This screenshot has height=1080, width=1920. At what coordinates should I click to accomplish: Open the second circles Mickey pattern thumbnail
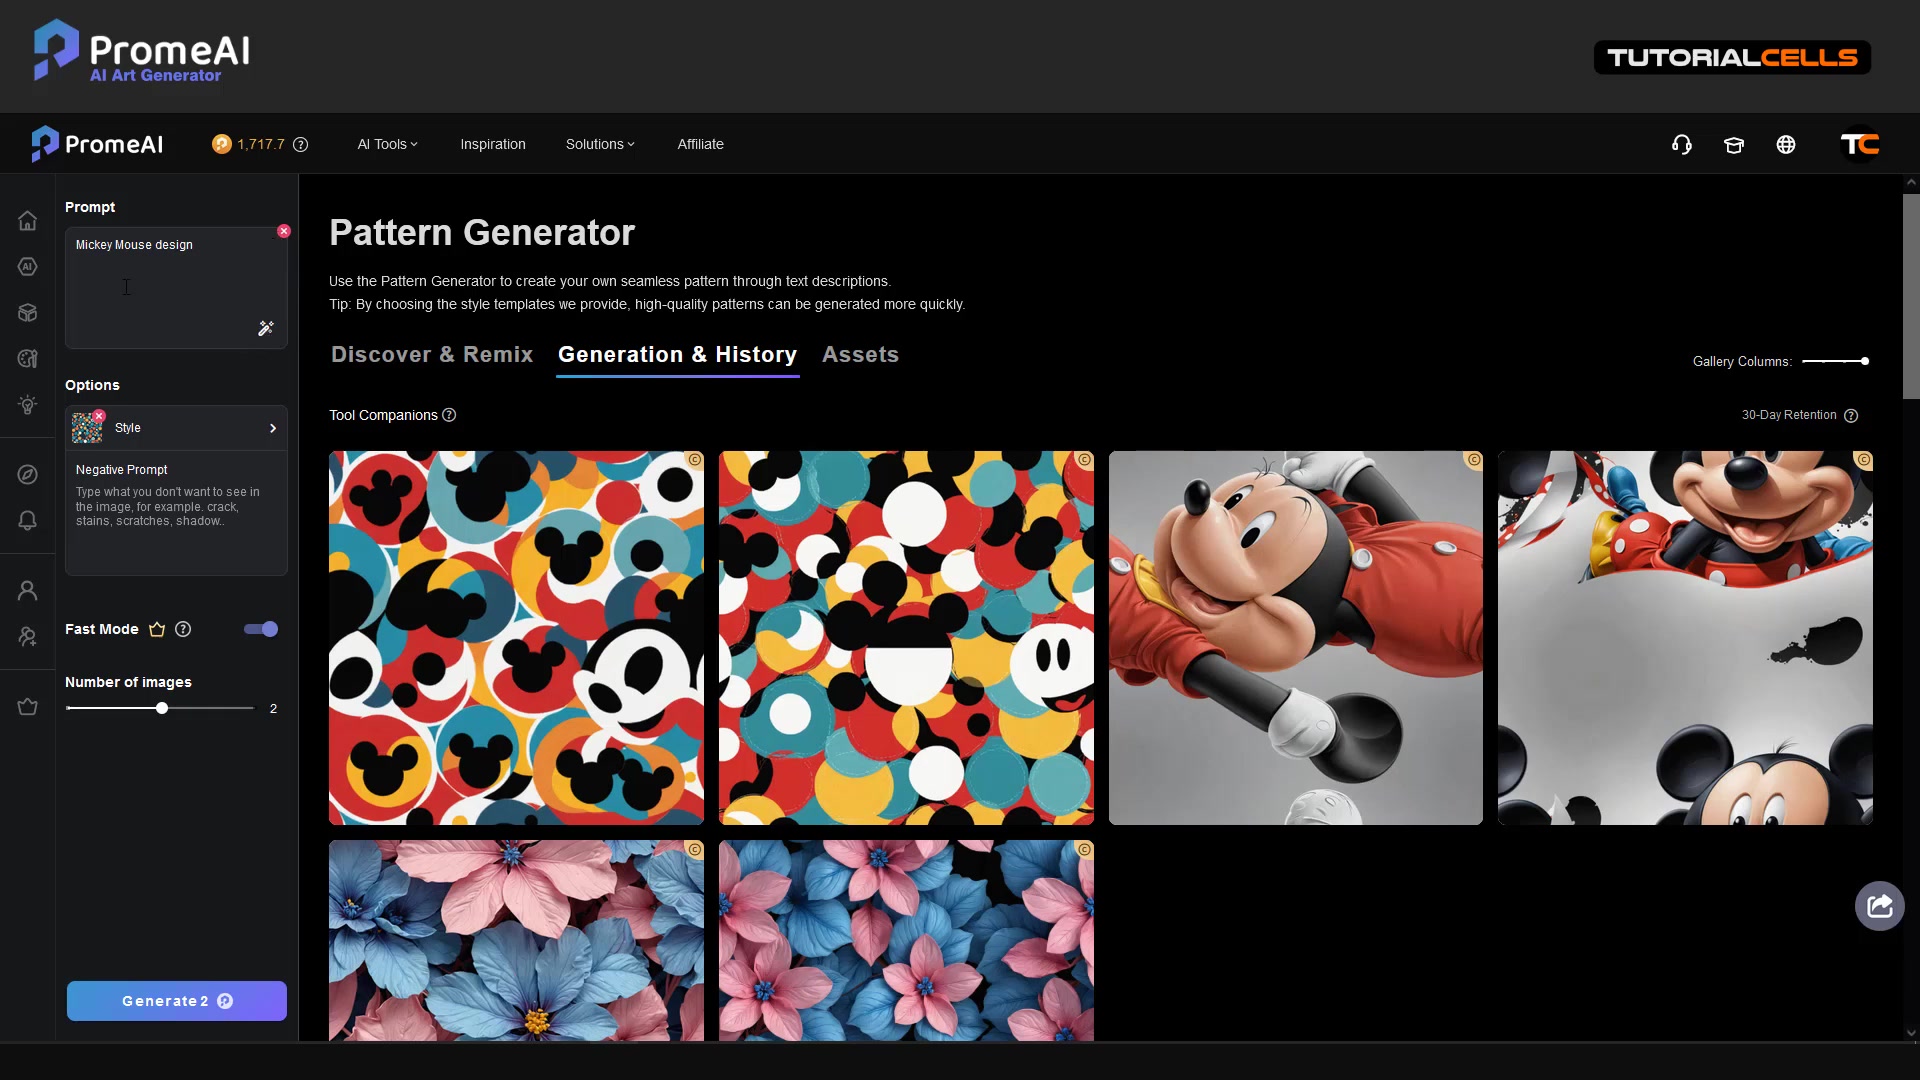[906, 638]
